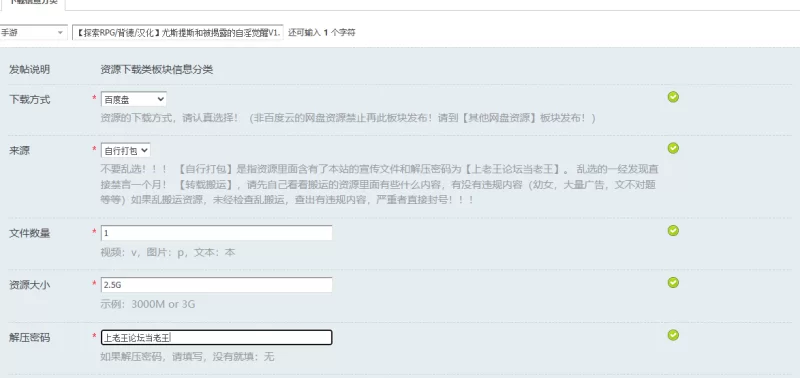Click the post title input field

tap(178, 33)
